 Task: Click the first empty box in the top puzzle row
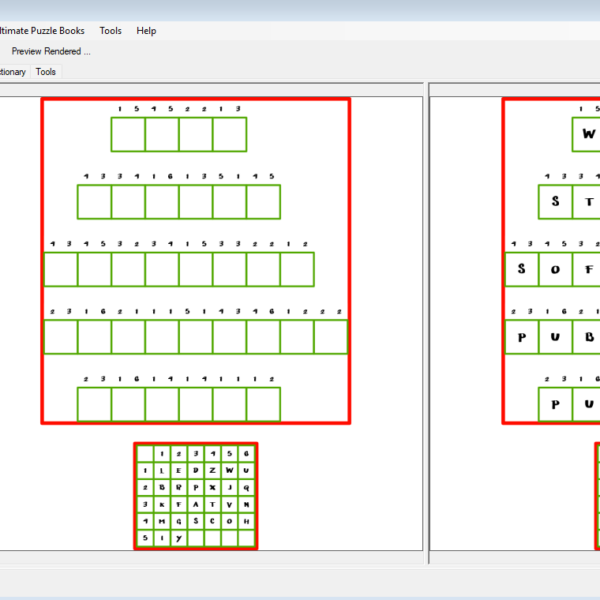[x=128, y=134]
